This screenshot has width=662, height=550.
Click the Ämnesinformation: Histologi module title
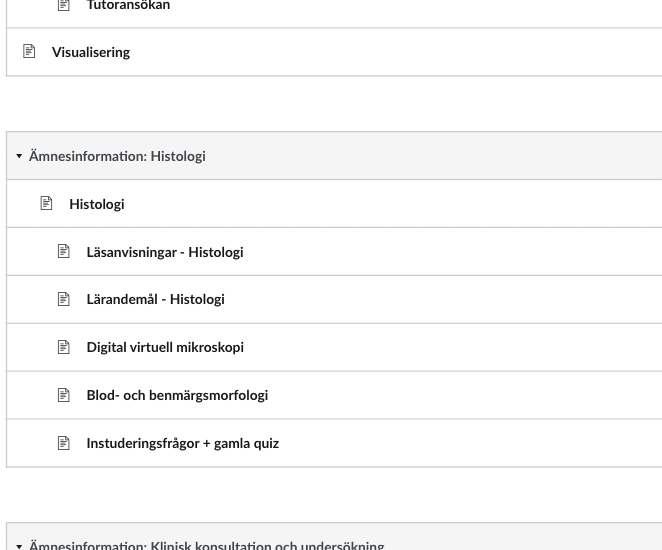pyautogui.click(x=117, y=156)
